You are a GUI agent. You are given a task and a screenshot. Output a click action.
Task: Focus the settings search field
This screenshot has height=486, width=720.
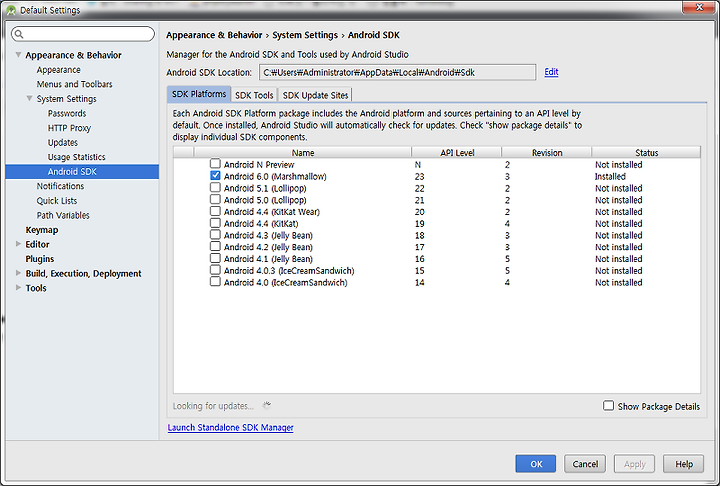[83, 34]
